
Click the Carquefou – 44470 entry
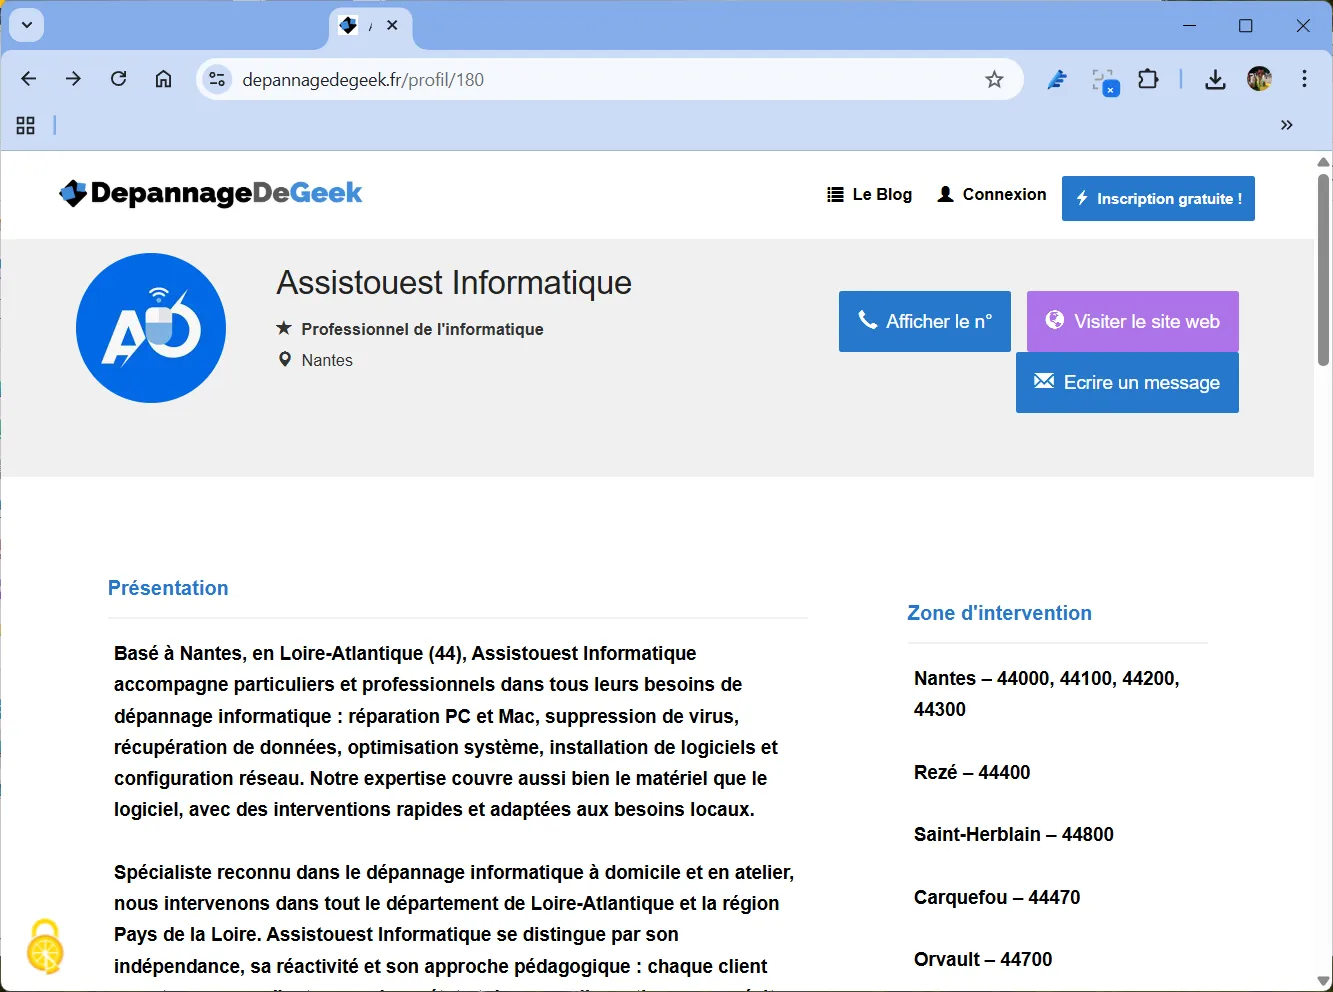point(997,897)
